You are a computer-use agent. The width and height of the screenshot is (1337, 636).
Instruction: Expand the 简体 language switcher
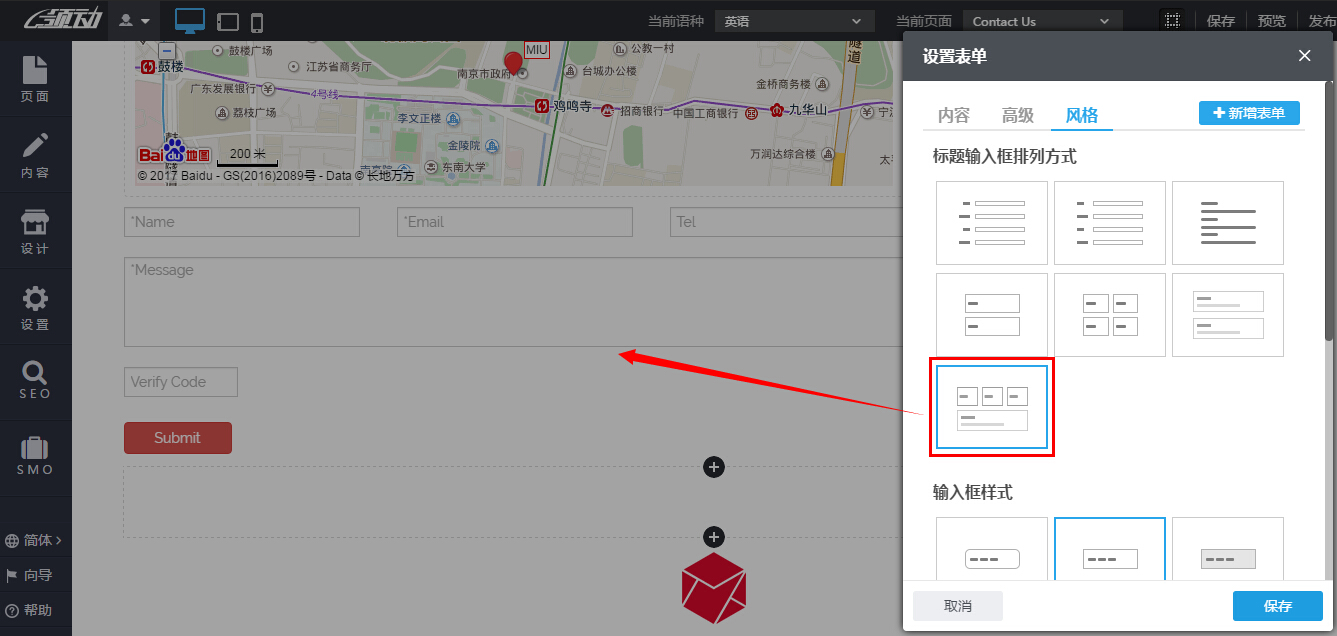click(x=35, y=539)
